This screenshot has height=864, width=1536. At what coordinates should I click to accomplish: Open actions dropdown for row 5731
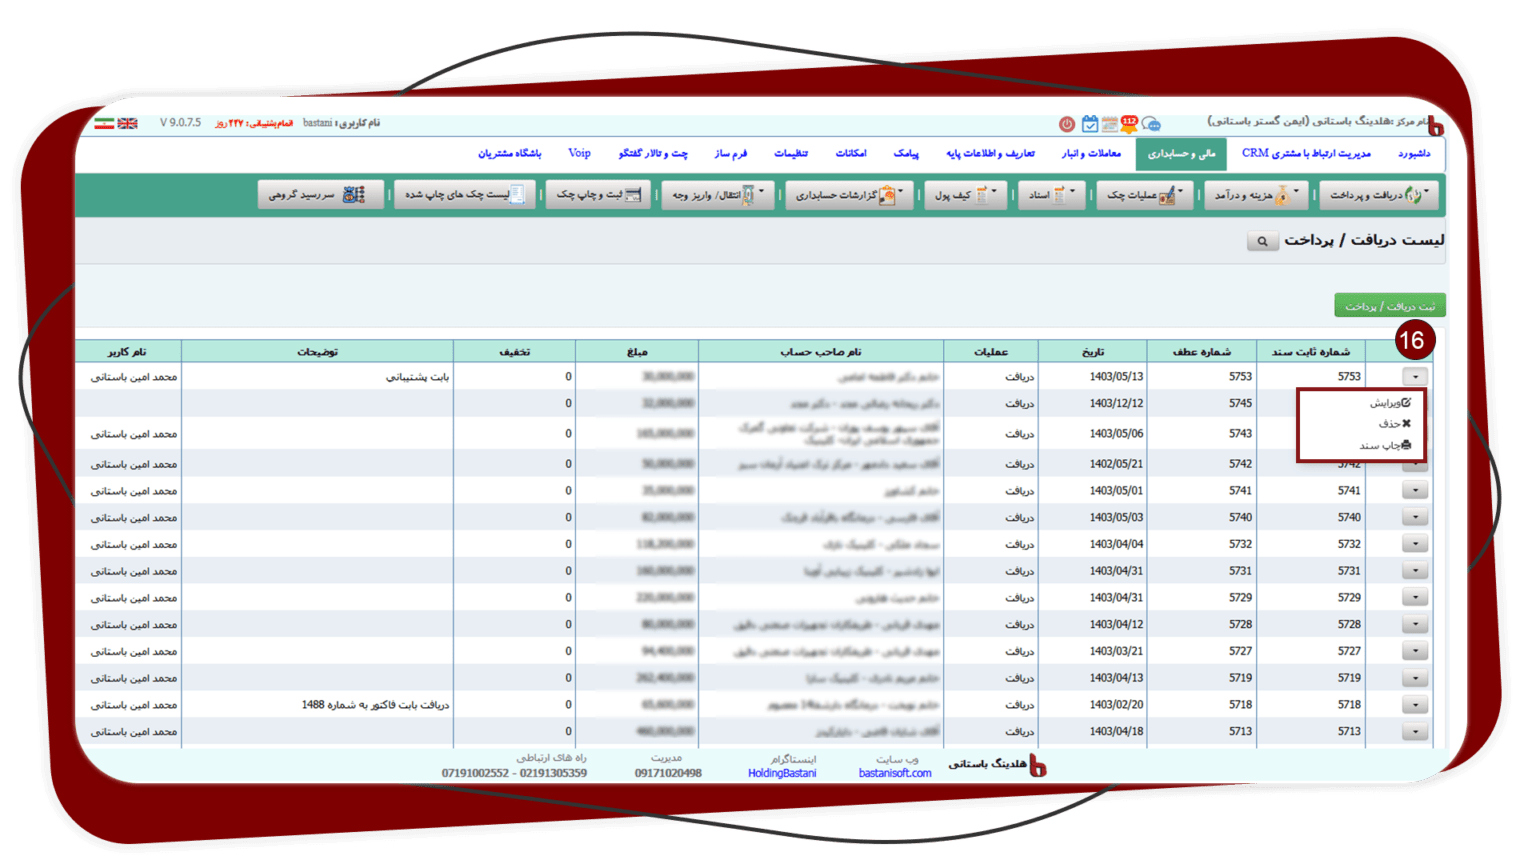(x=1415, y=571)
